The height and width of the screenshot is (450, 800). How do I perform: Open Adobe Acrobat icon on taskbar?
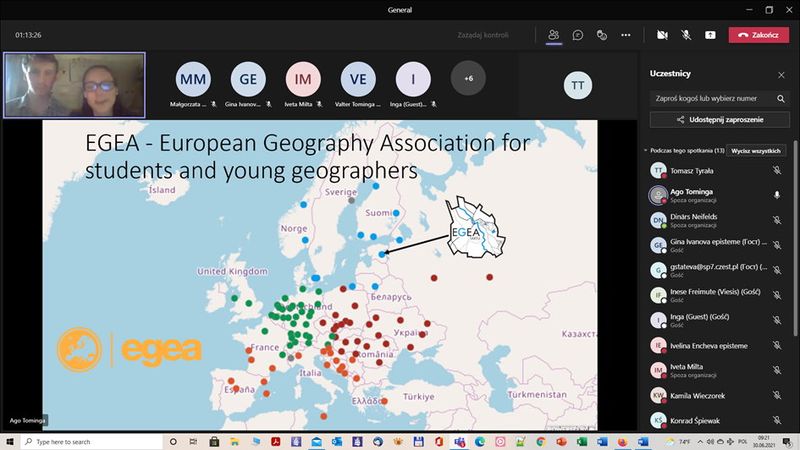click(x=276, y=441)
